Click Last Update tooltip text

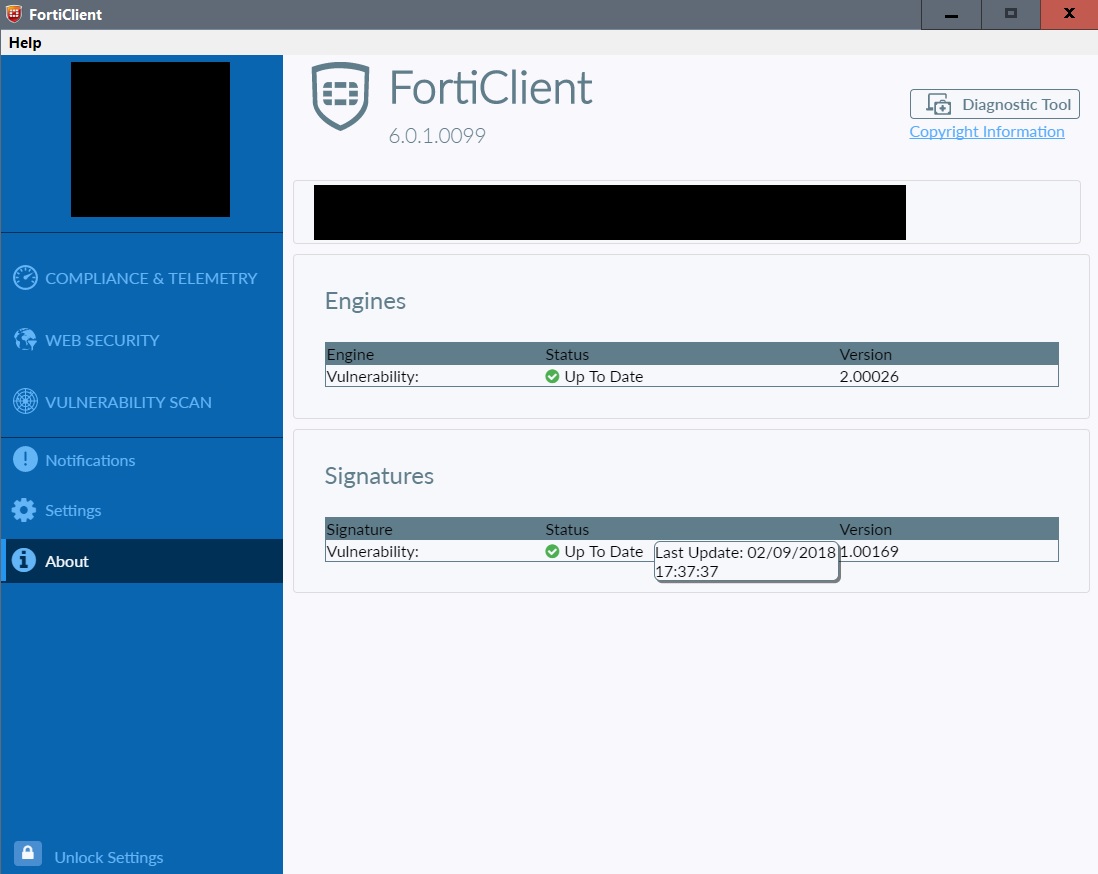click(x=746, y=562)
